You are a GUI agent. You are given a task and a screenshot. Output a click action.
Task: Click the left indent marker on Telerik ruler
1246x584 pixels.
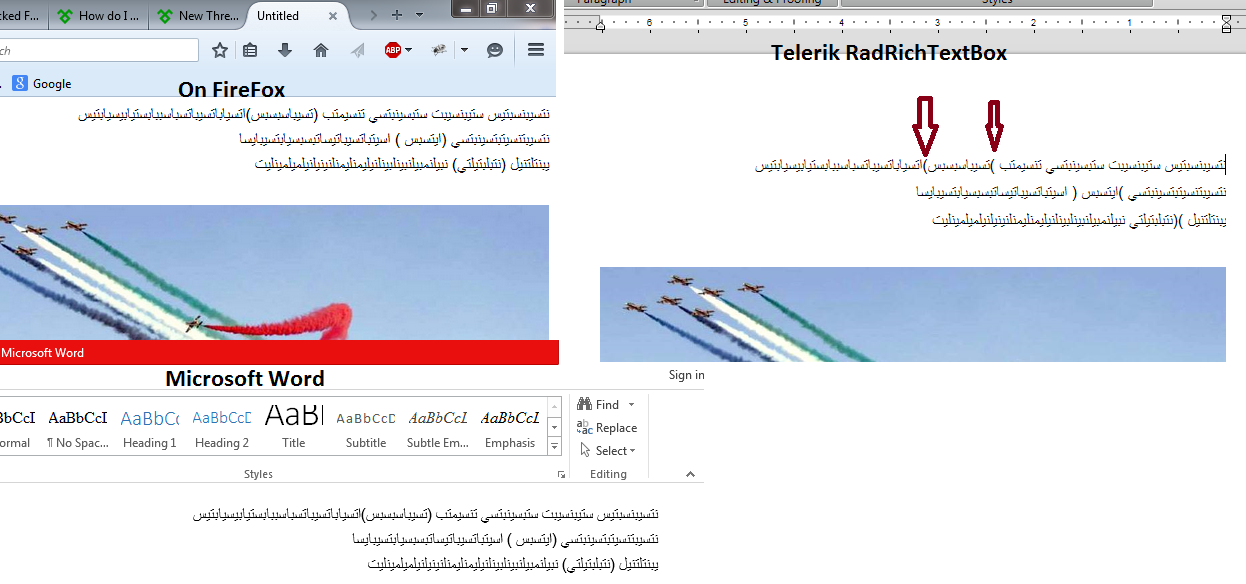[x=600, y=24]
